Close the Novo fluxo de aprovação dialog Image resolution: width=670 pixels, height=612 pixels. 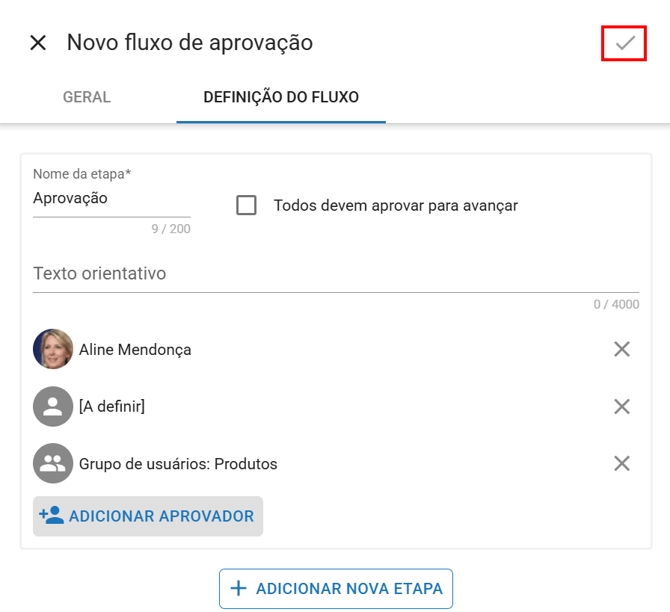[x=38, y=43]
